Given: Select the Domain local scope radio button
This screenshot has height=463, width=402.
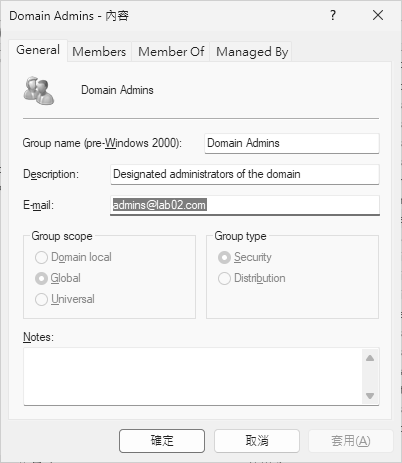Looking at the screenshot, I should (x=41, y=257).
